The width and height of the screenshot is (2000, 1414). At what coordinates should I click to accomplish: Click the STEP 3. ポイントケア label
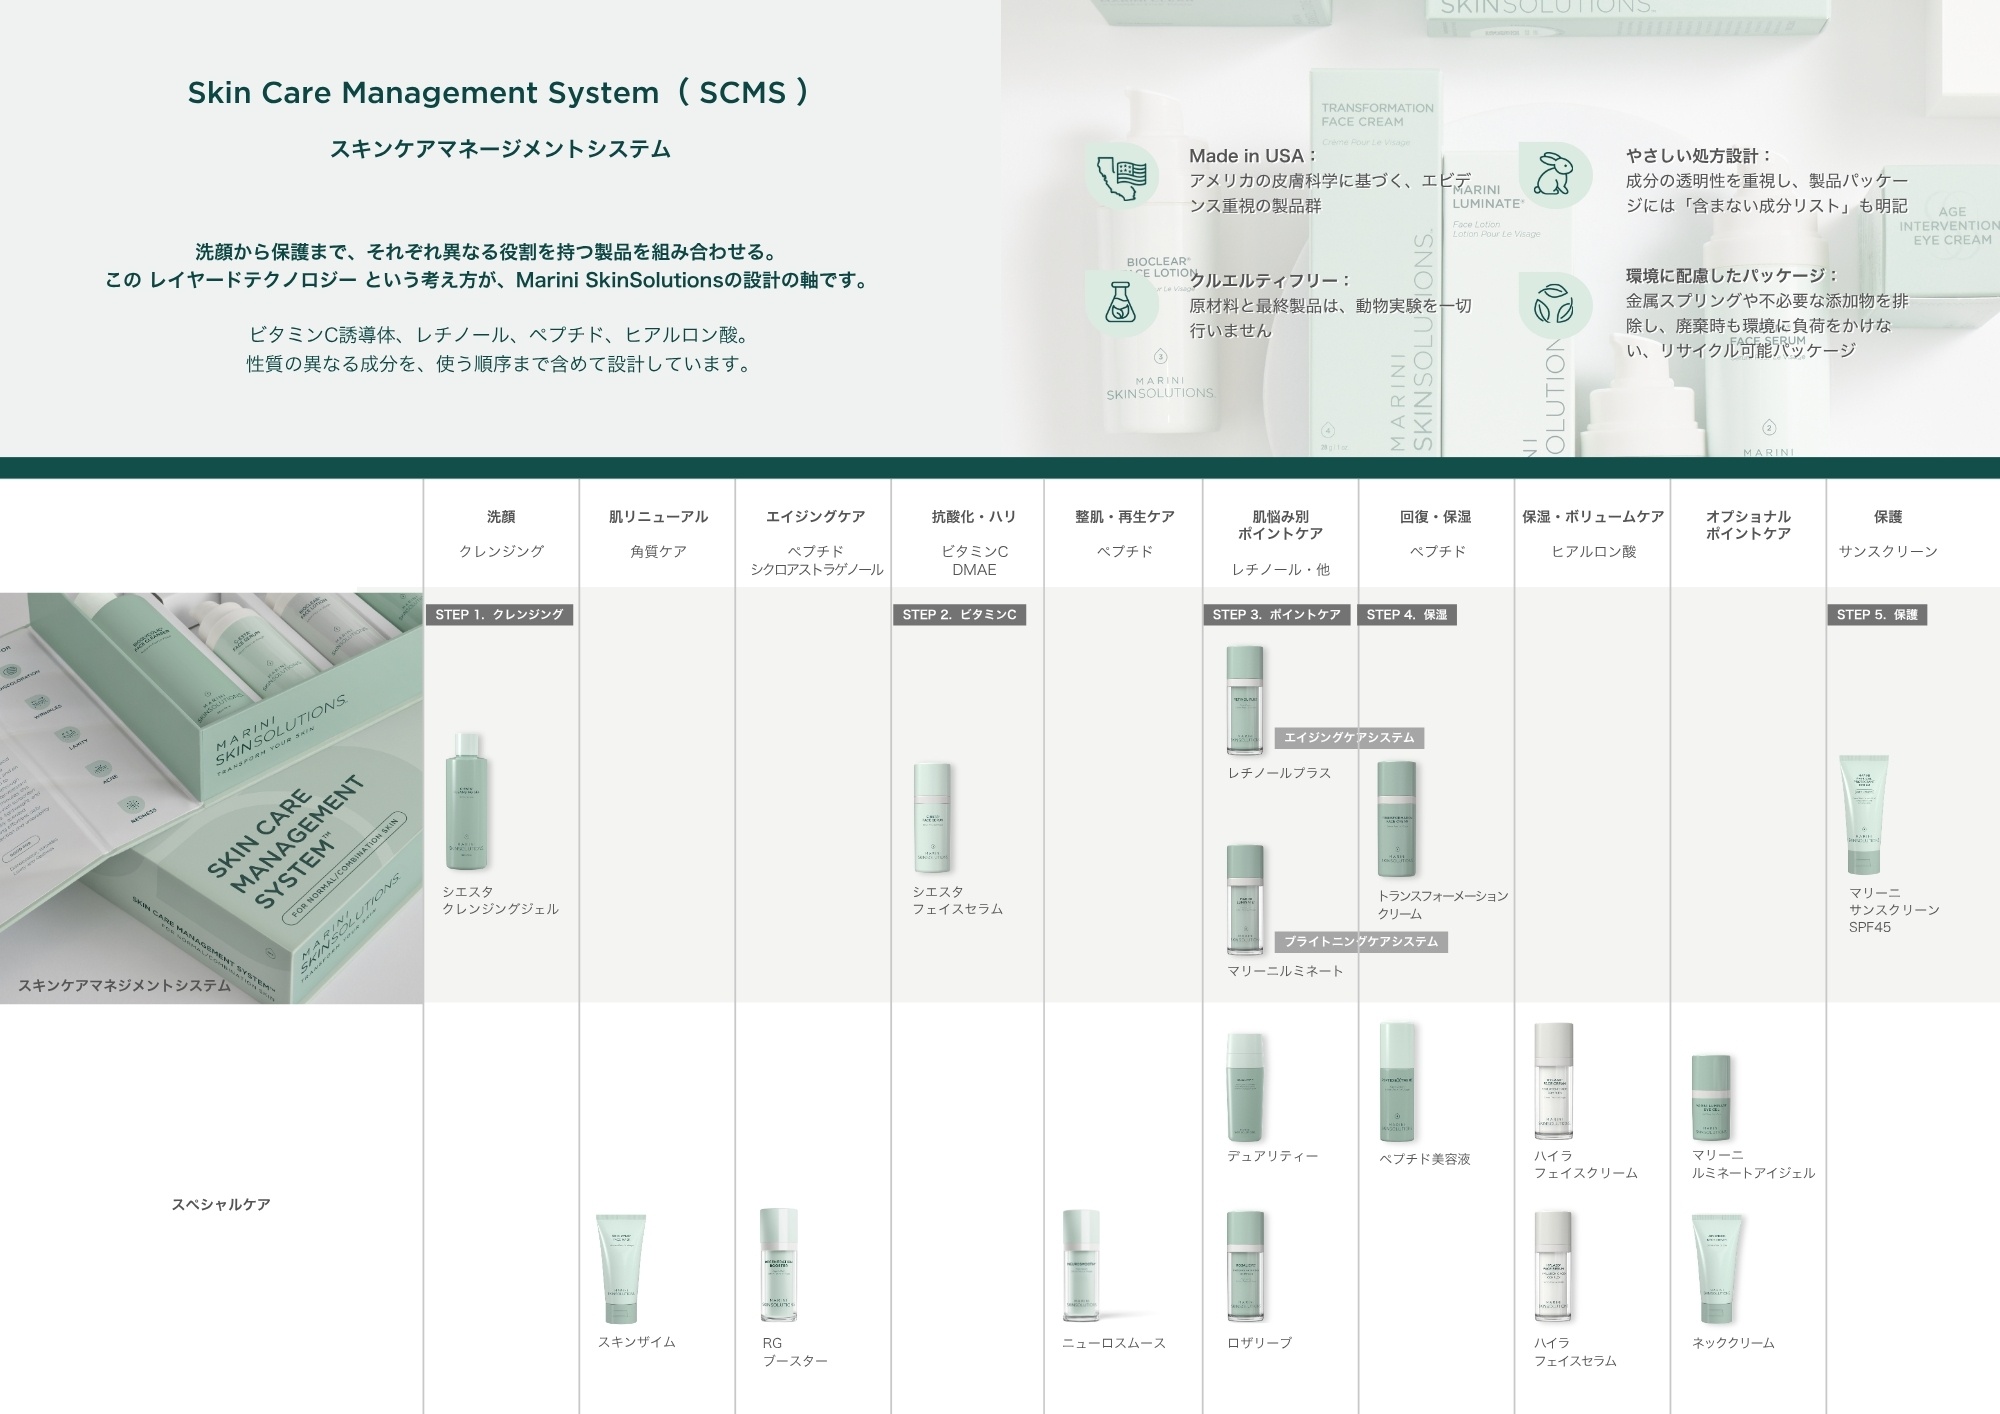[x=1276, y=615]
